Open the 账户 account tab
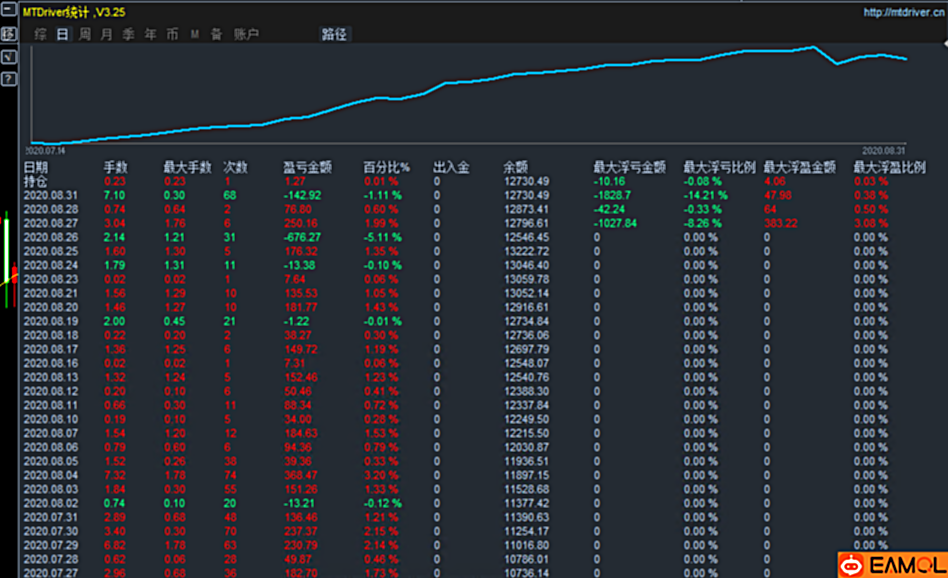This screenshot has width=948, height=578. tap(246, 35)
